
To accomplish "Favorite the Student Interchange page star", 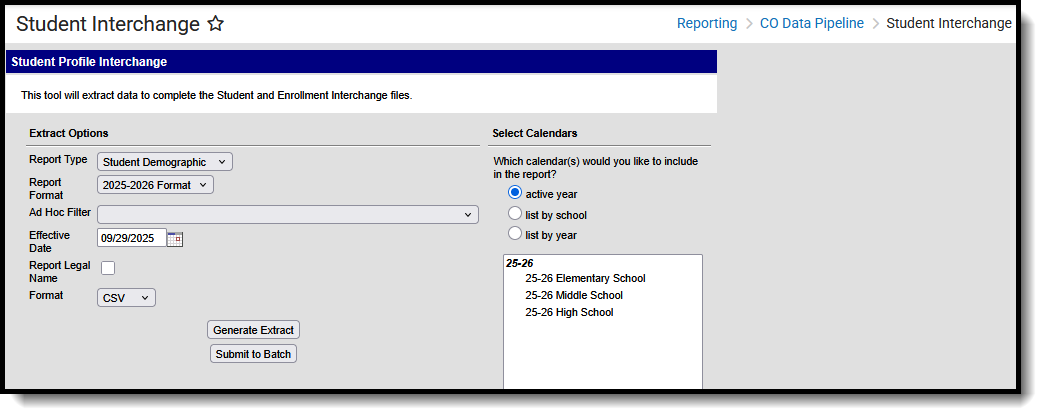I will [216, 24].
